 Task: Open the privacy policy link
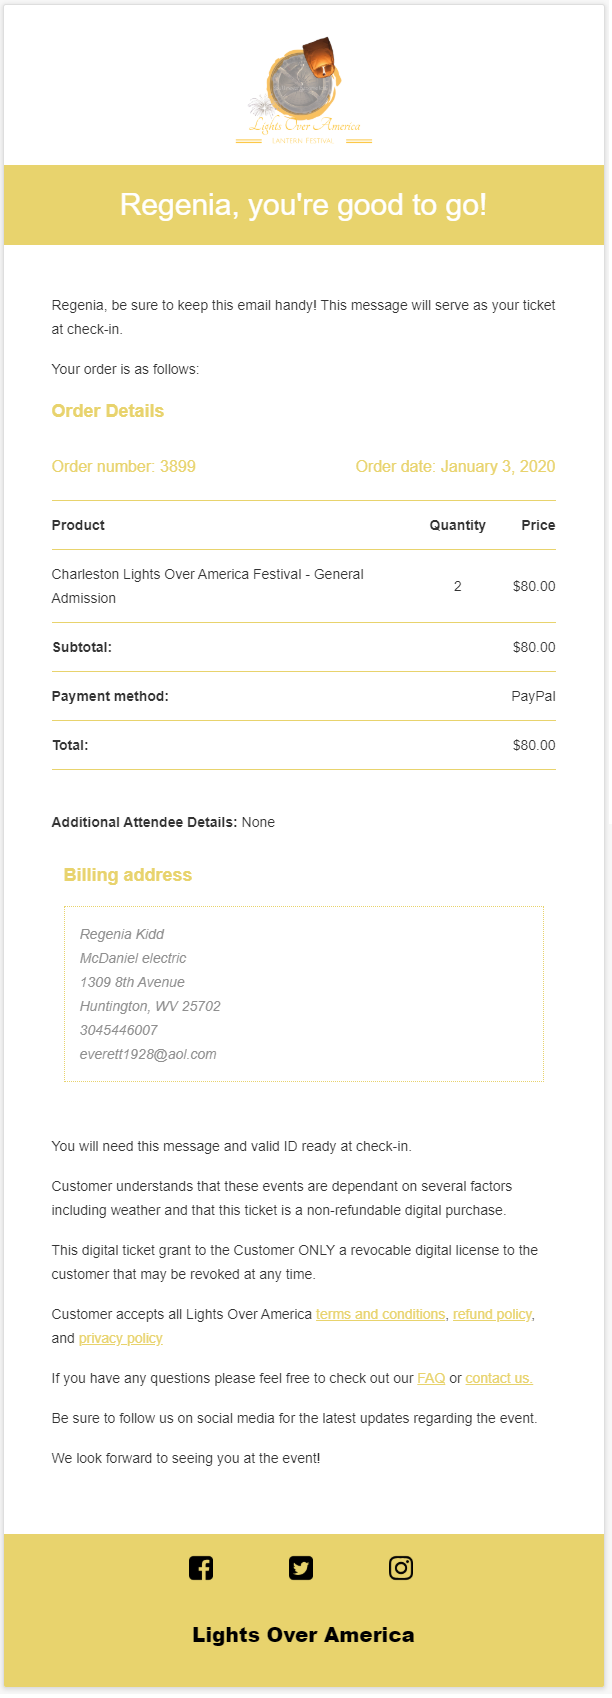(x=120, y=1338)
